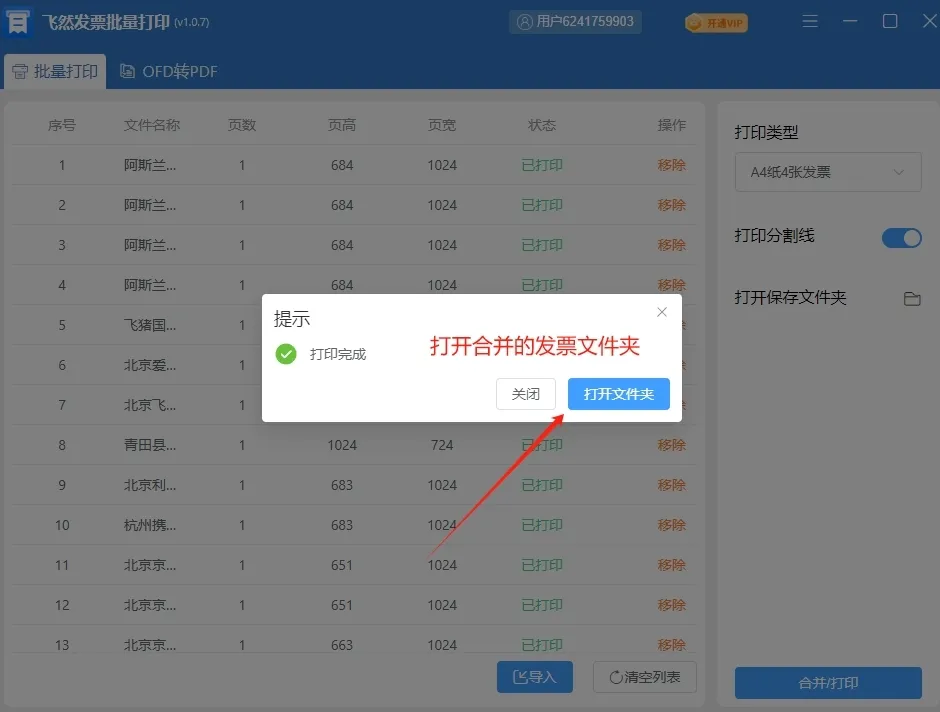Remove row 3 with 移除

(671, 245)
